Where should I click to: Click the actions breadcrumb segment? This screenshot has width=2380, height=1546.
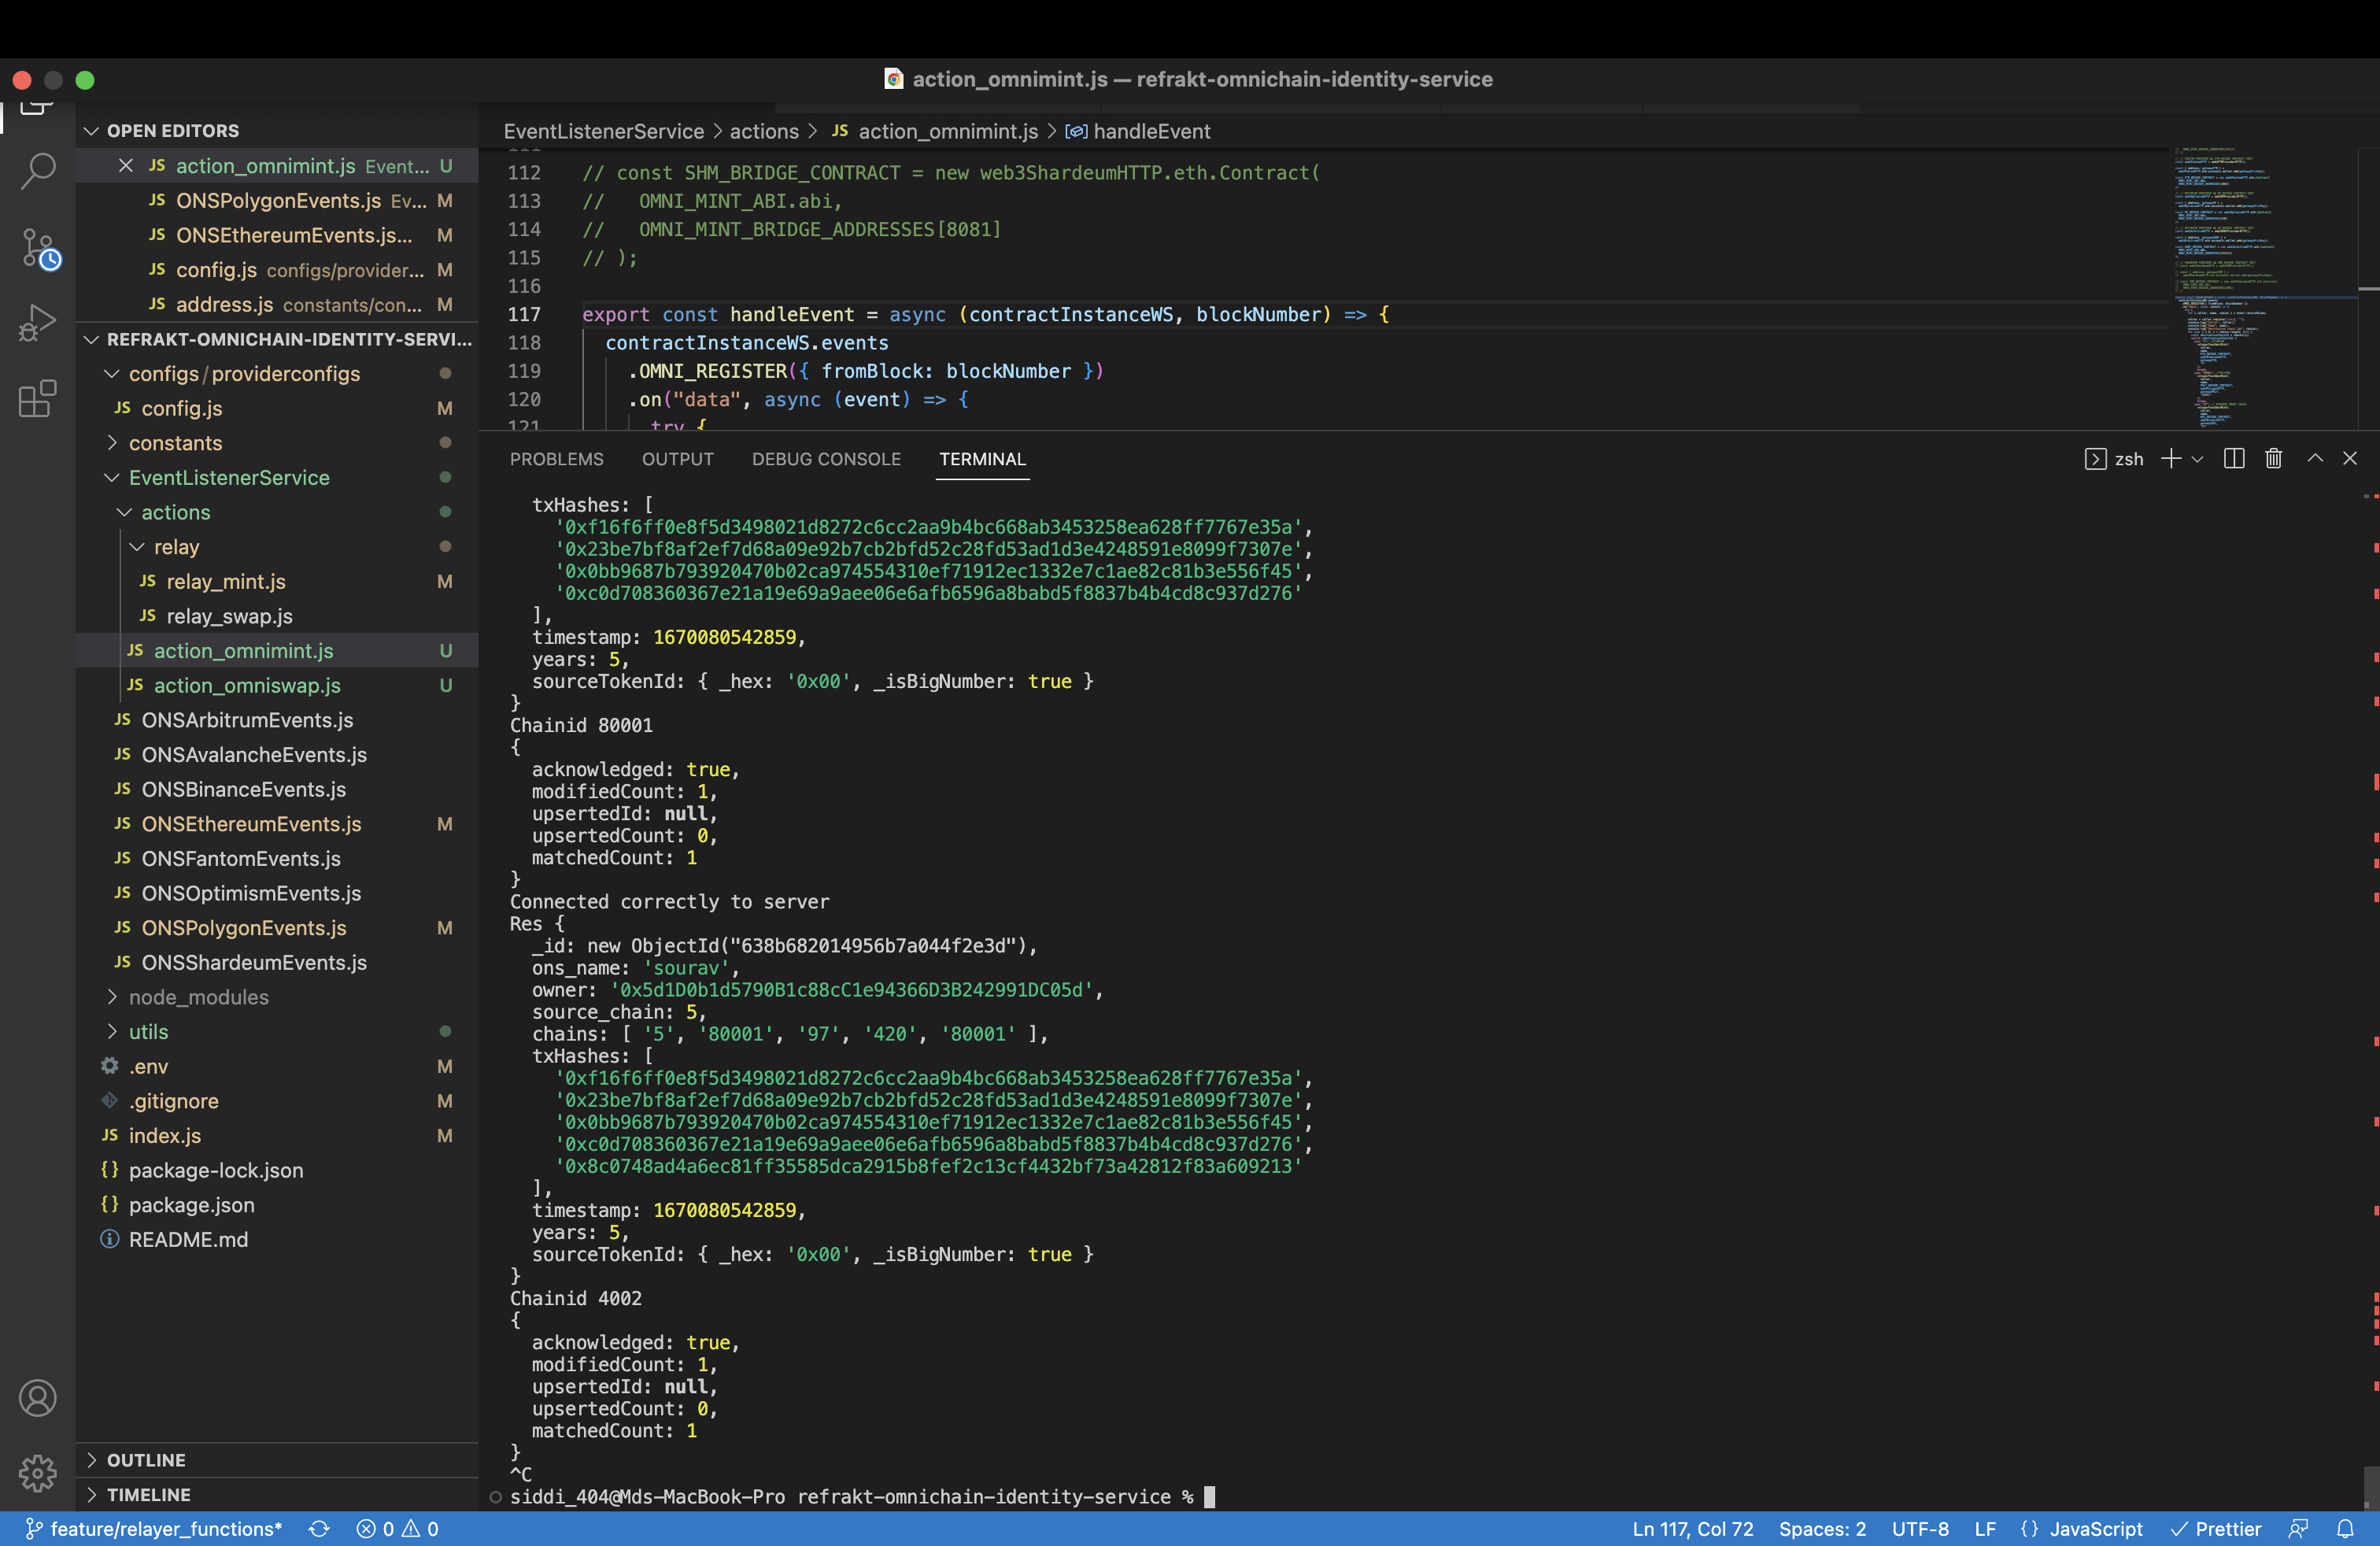764,131
